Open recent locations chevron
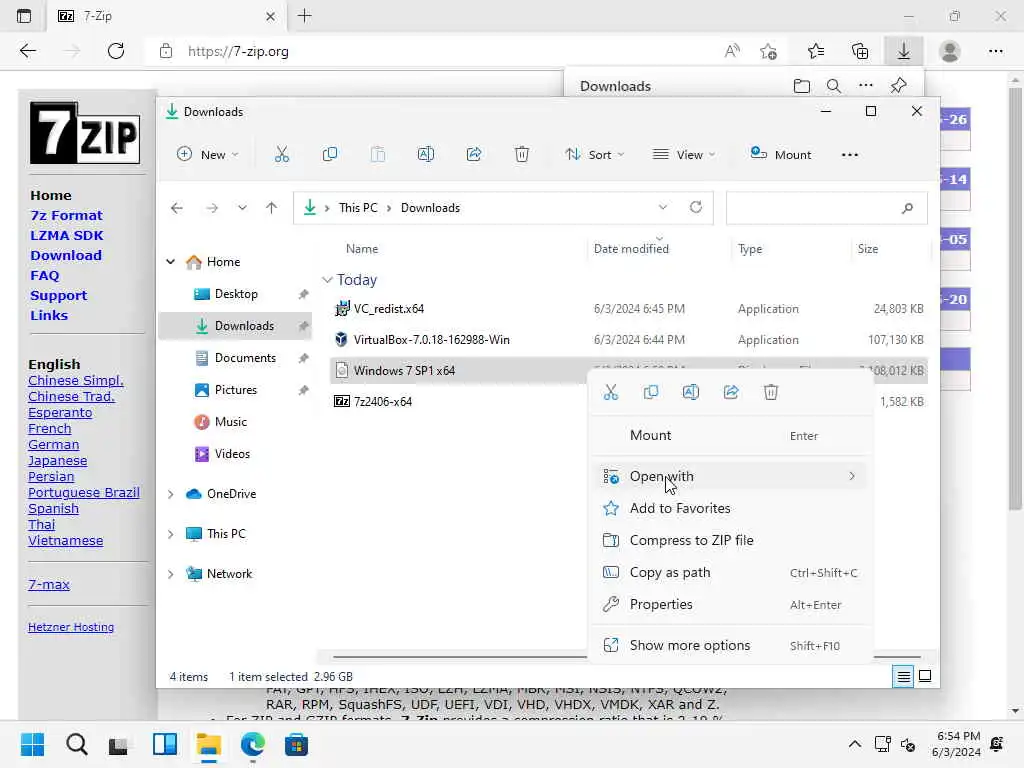The width and height of the screenshot is (1024, 768). [x=242, y=208]
